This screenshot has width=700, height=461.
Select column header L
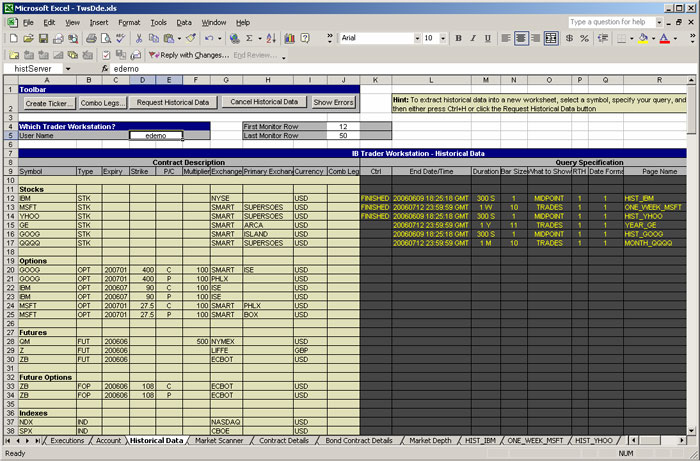click(431, 80)
